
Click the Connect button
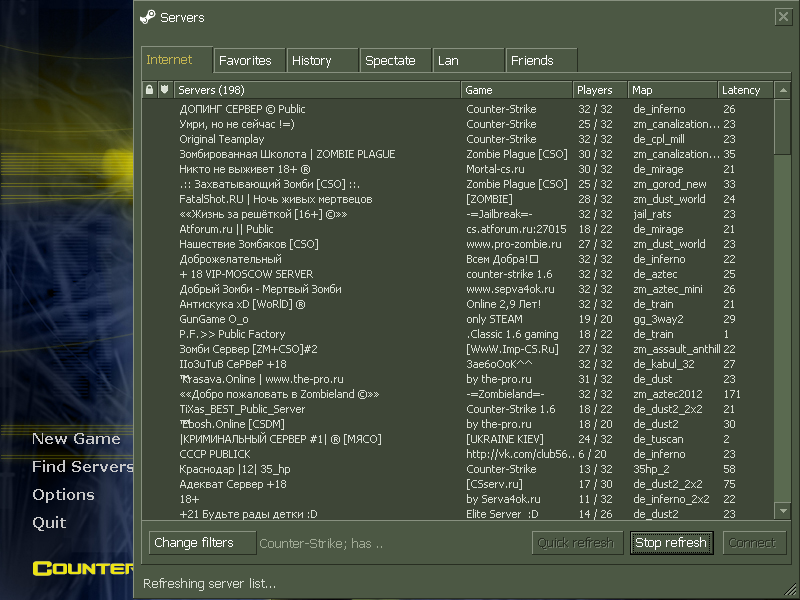(x=754, y=543)
